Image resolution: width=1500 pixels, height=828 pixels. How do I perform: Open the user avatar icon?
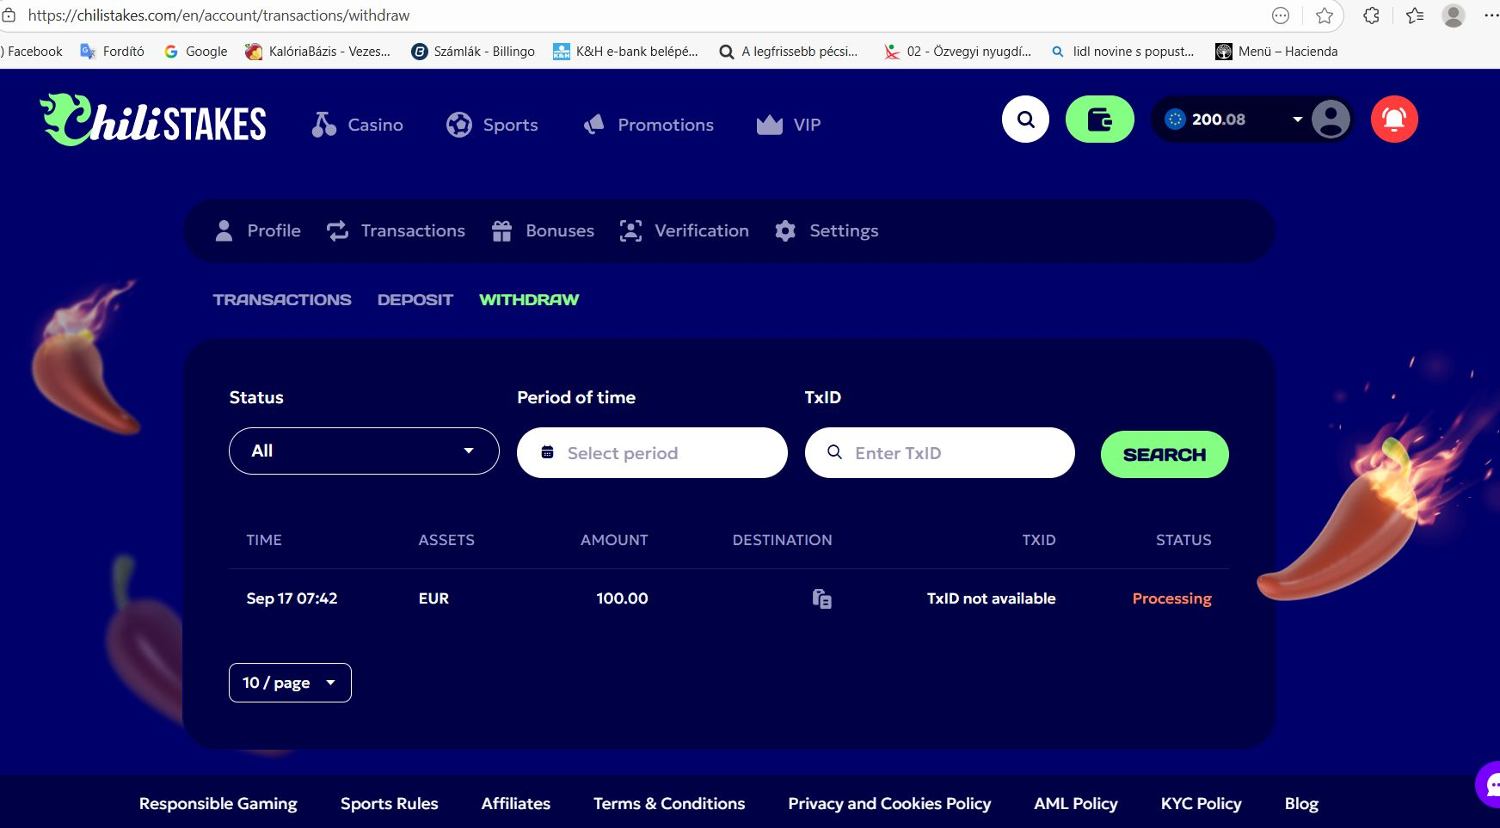pos(1330,120)
